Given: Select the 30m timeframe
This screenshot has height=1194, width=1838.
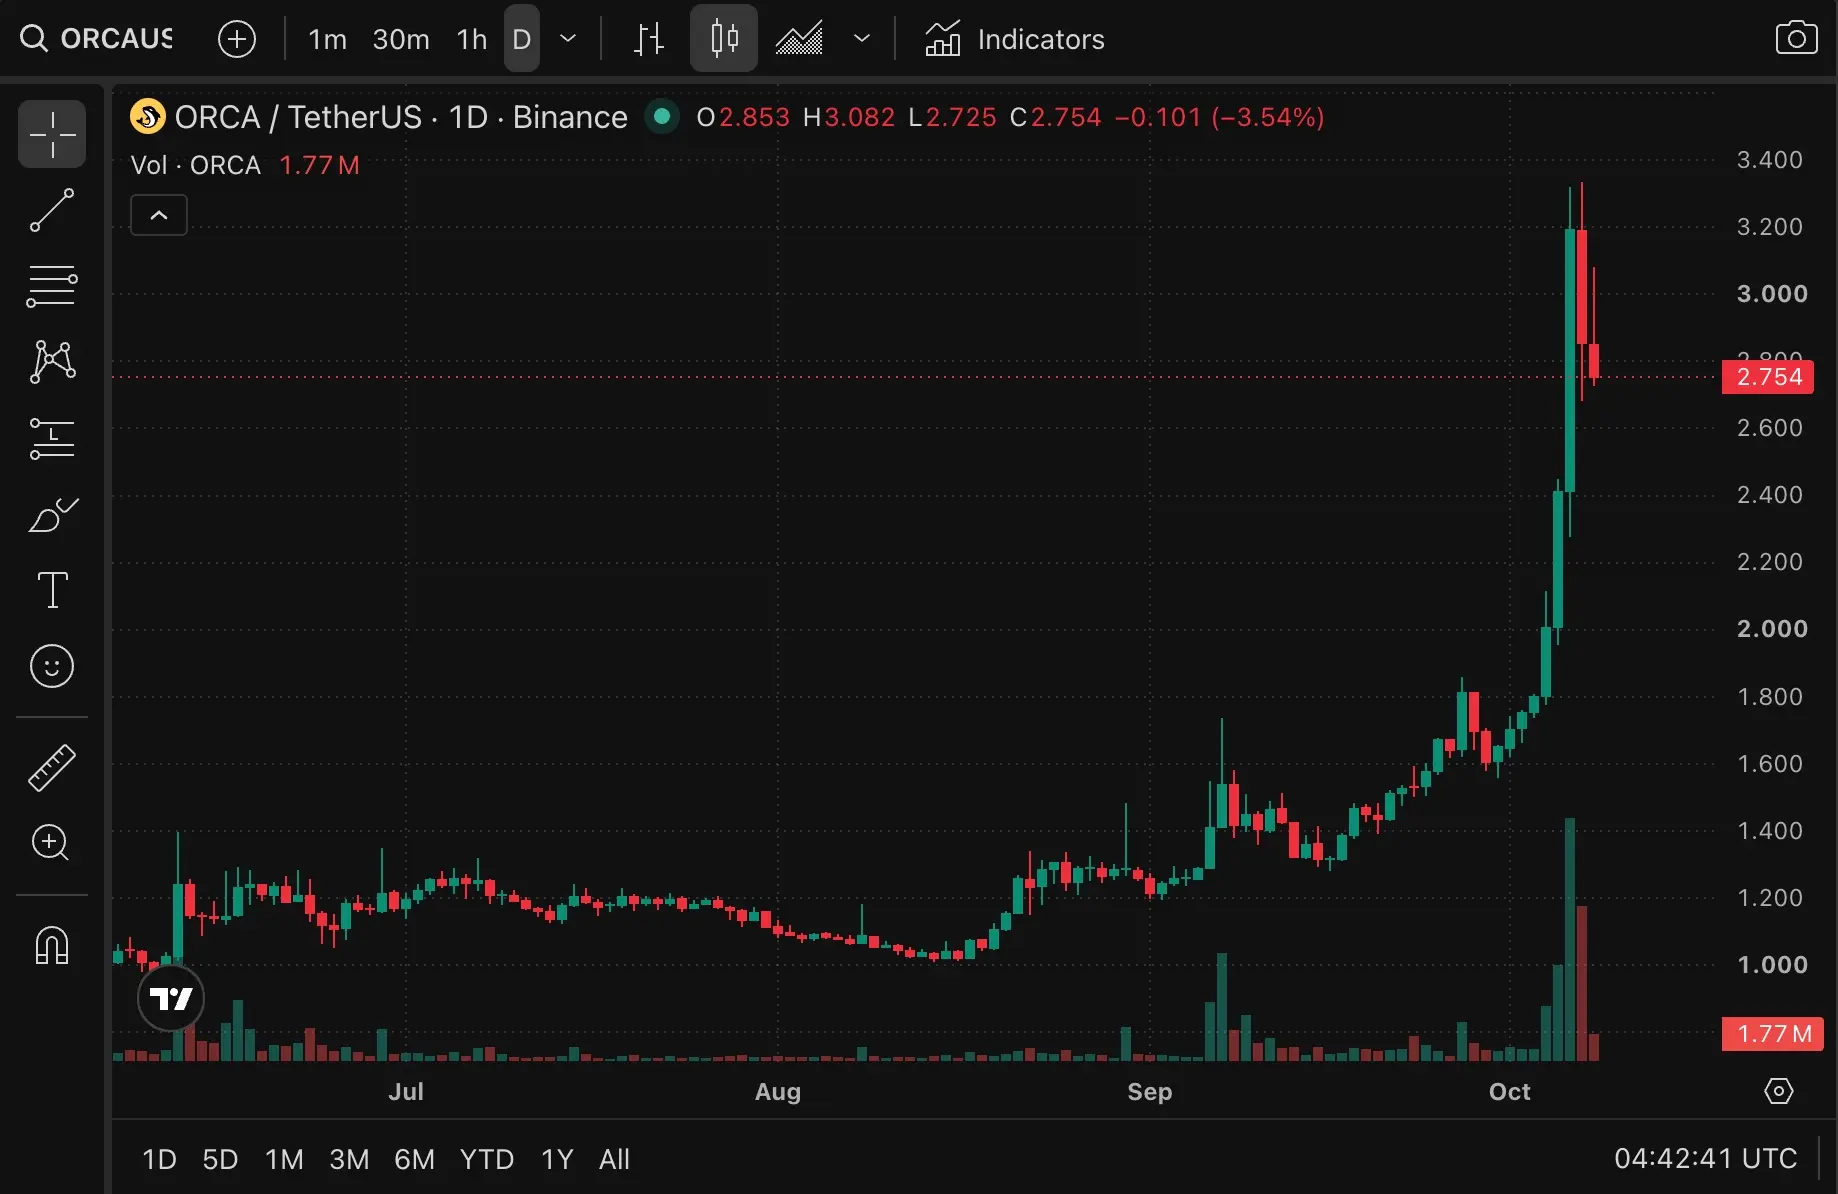Looking at the screenshot, I should pos(401,39).
